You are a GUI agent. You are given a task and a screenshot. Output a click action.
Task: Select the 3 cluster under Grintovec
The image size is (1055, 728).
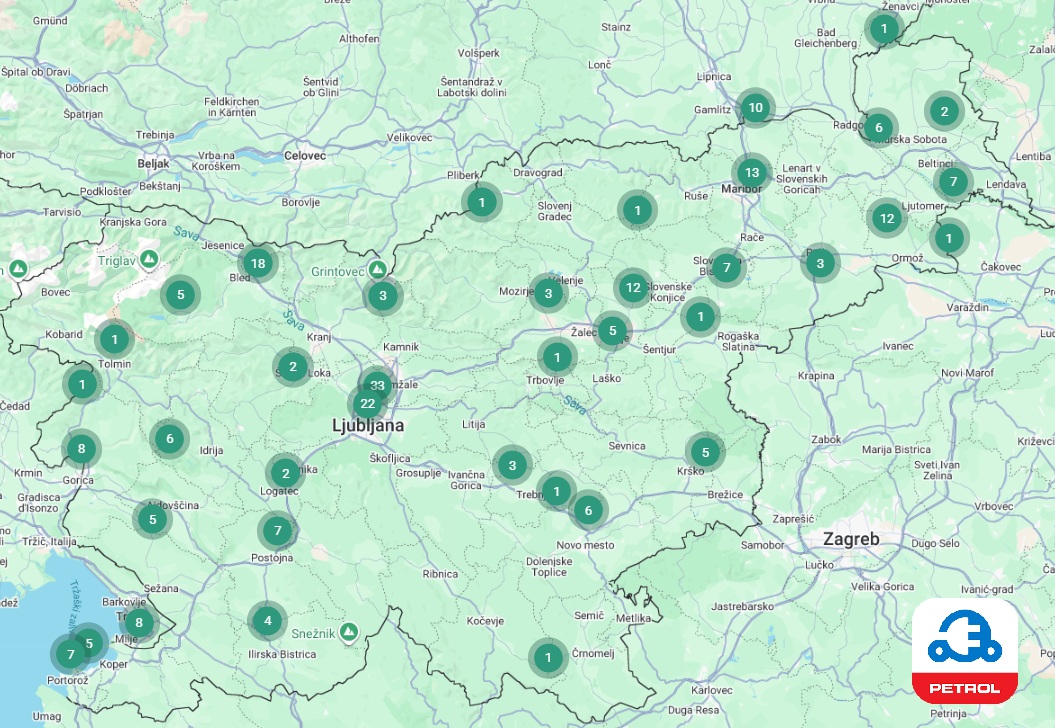[x=383, y=295]
